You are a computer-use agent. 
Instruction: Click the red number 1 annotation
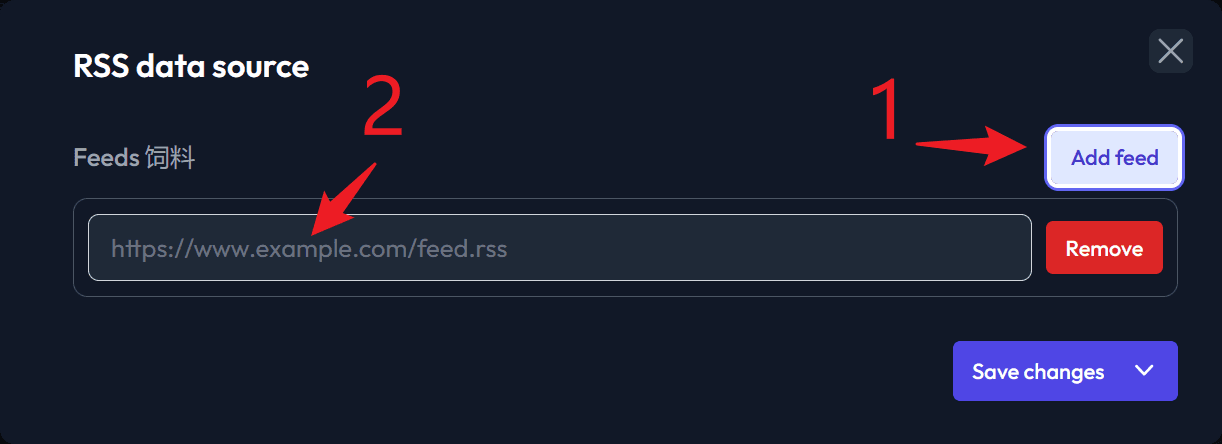pyautogui.click(x=885, y=112)
